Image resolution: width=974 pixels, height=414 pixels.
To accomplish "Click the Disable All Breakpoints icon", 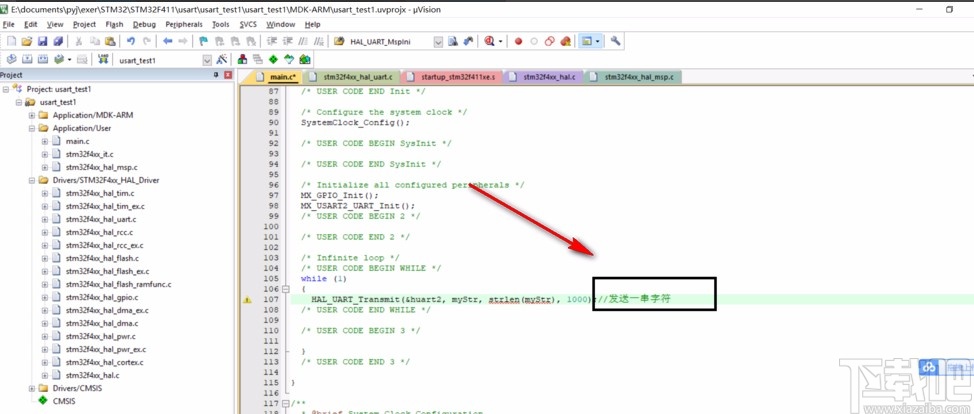I will tap(549, 41).
